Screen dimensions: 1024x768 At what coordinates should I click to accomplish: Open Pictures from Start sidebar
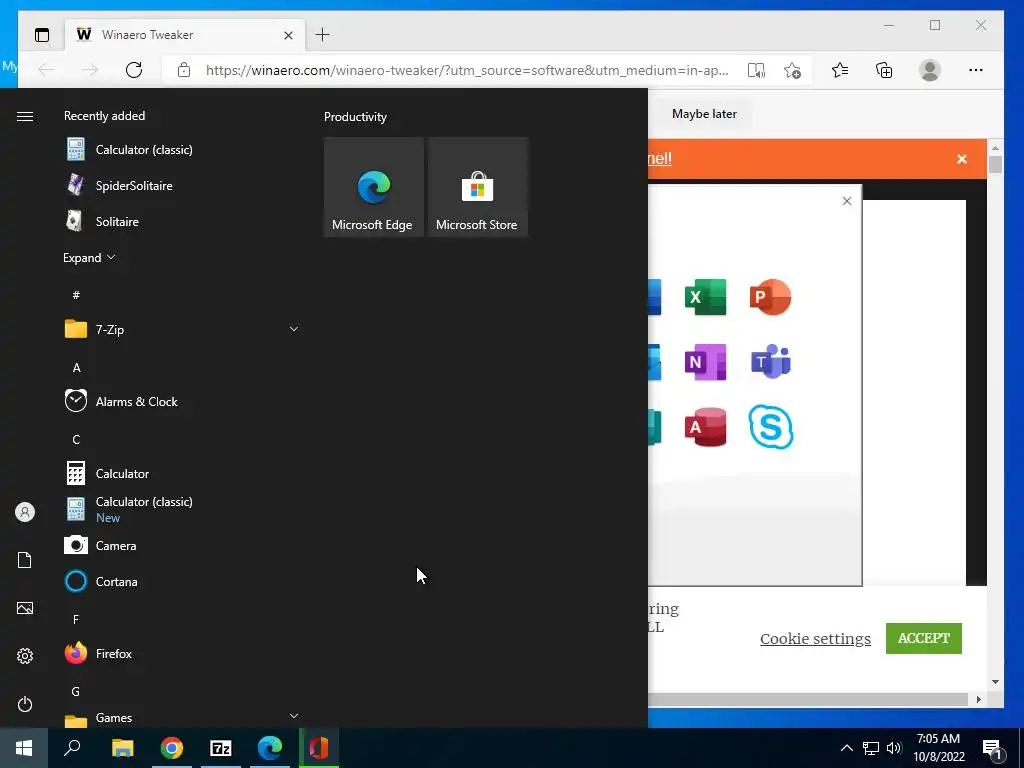pos(25,608)
